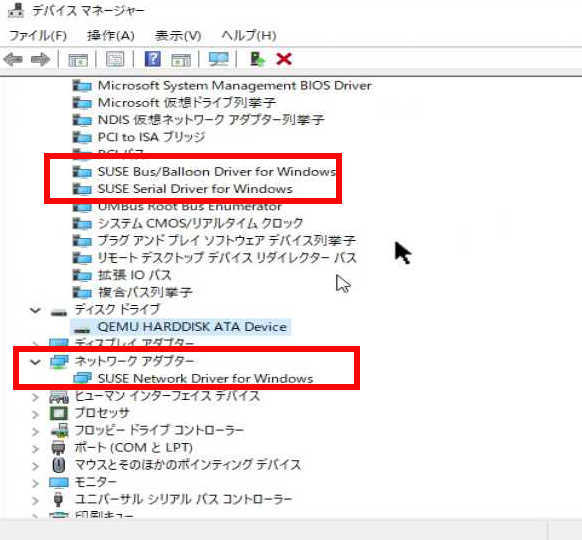This screenshot has height=540, width=582.
Task: Select システム CMOS/リアルタイム クロック
Action: 200,223
